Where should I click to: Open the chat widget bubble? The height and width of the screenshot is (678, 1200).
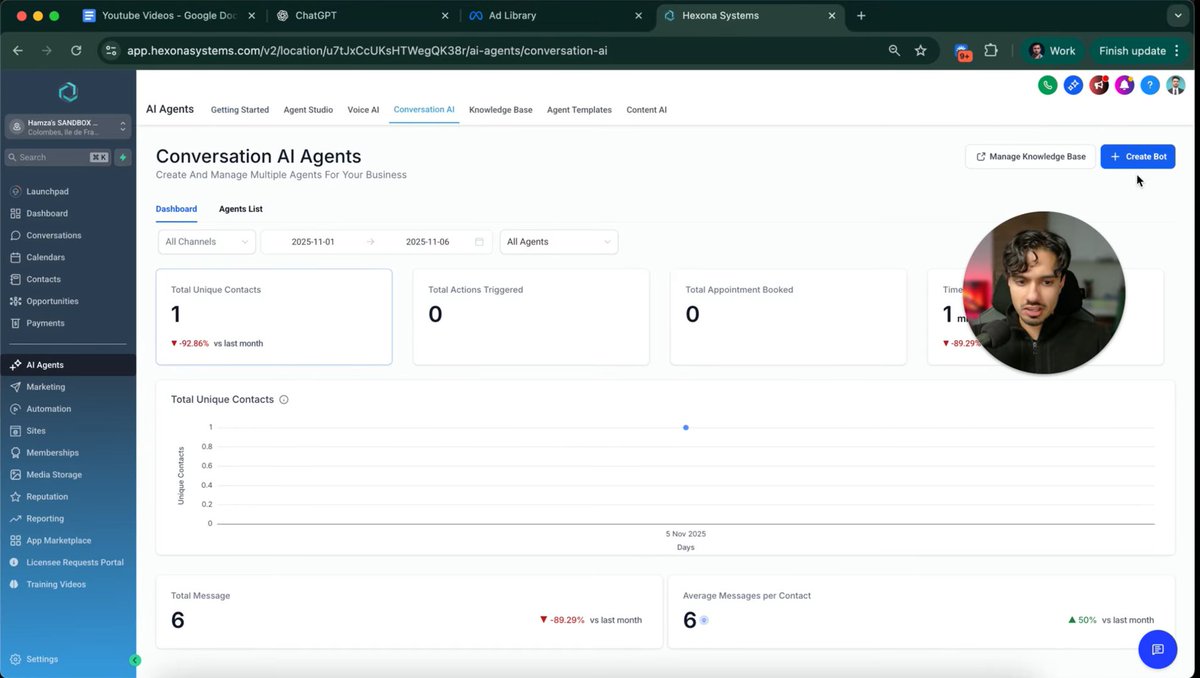pos(1158,649)
